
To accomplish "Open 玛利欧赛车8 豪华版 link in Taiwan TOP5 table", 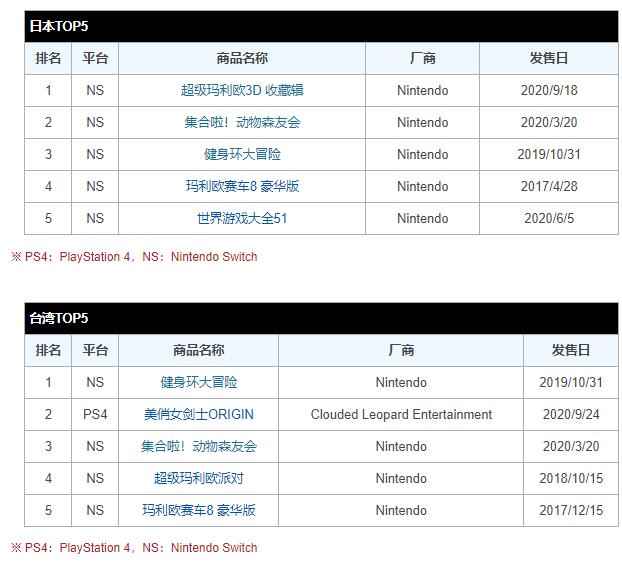I will coord(198,510).
